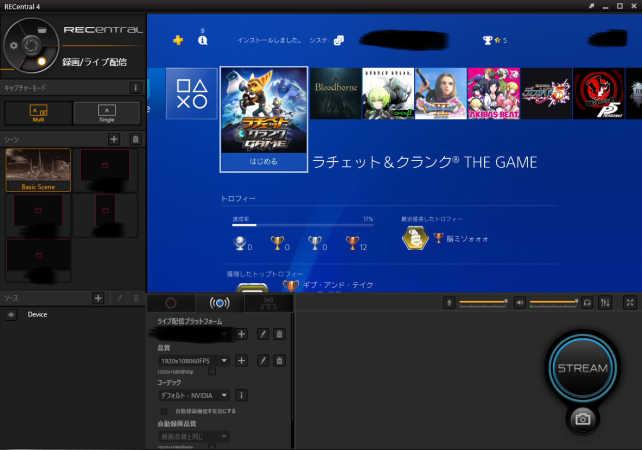The height and width of the screenshot is (450, 642).
Task: Delete the 1920x1080 60FPS quality profile
Action: pos(279,361)
